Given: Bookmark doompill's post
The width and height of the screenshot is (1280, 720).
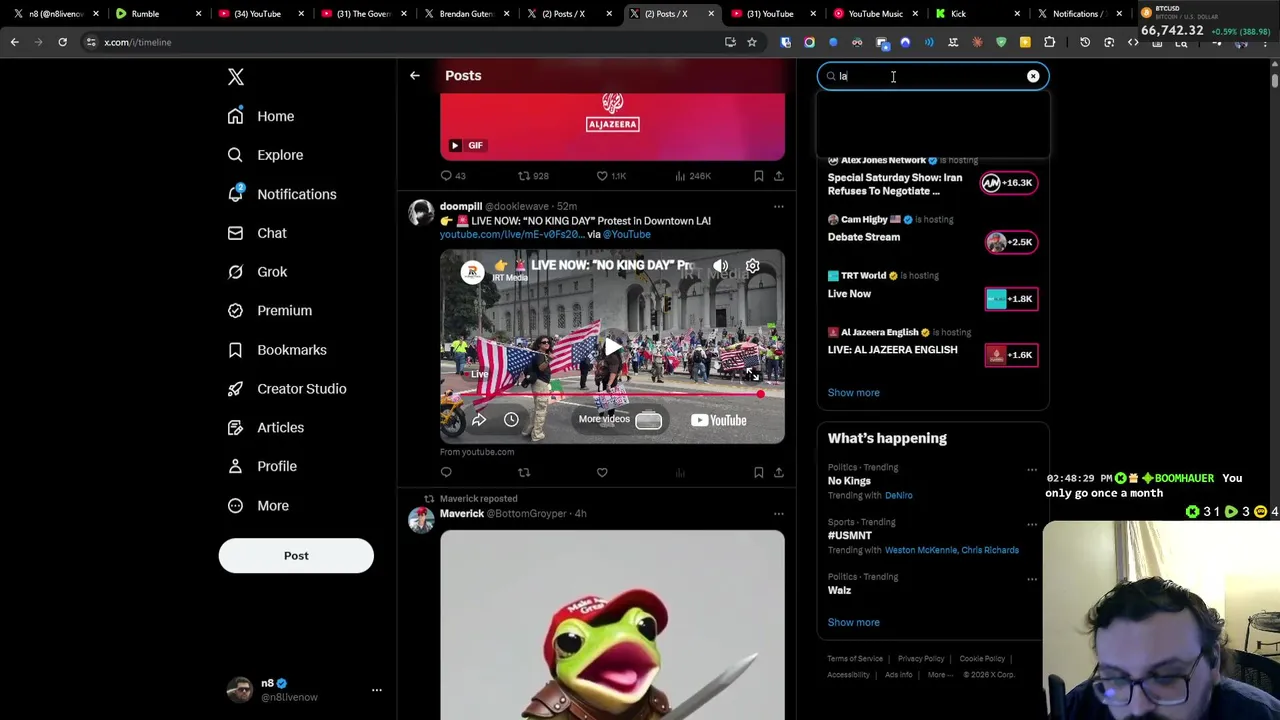Looking at the screenshot, I should (759, 473).
